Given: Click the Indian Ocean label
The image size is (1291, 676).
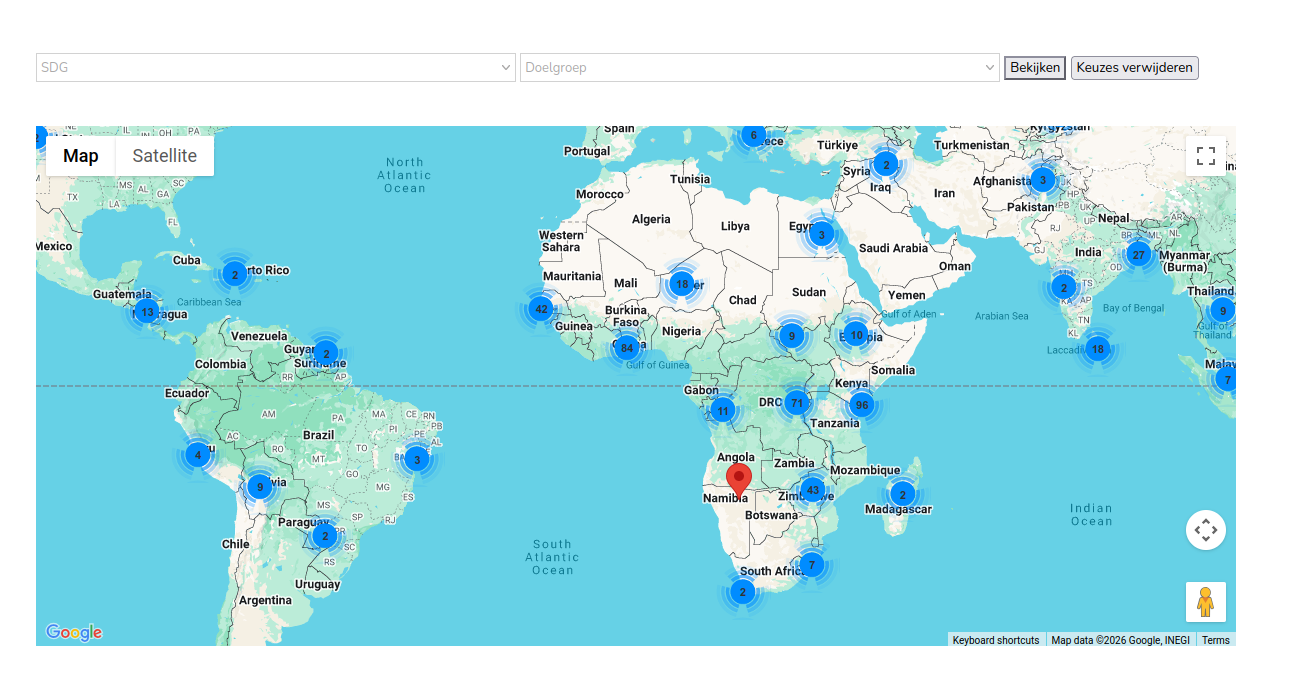Looking at the screenshot, I should pos(1091,515).
